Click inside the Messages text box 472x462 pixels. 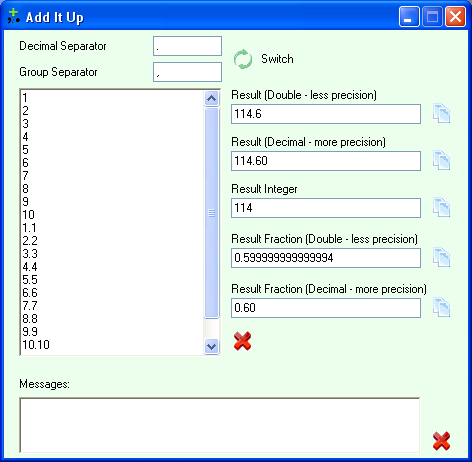click(220, 425)
